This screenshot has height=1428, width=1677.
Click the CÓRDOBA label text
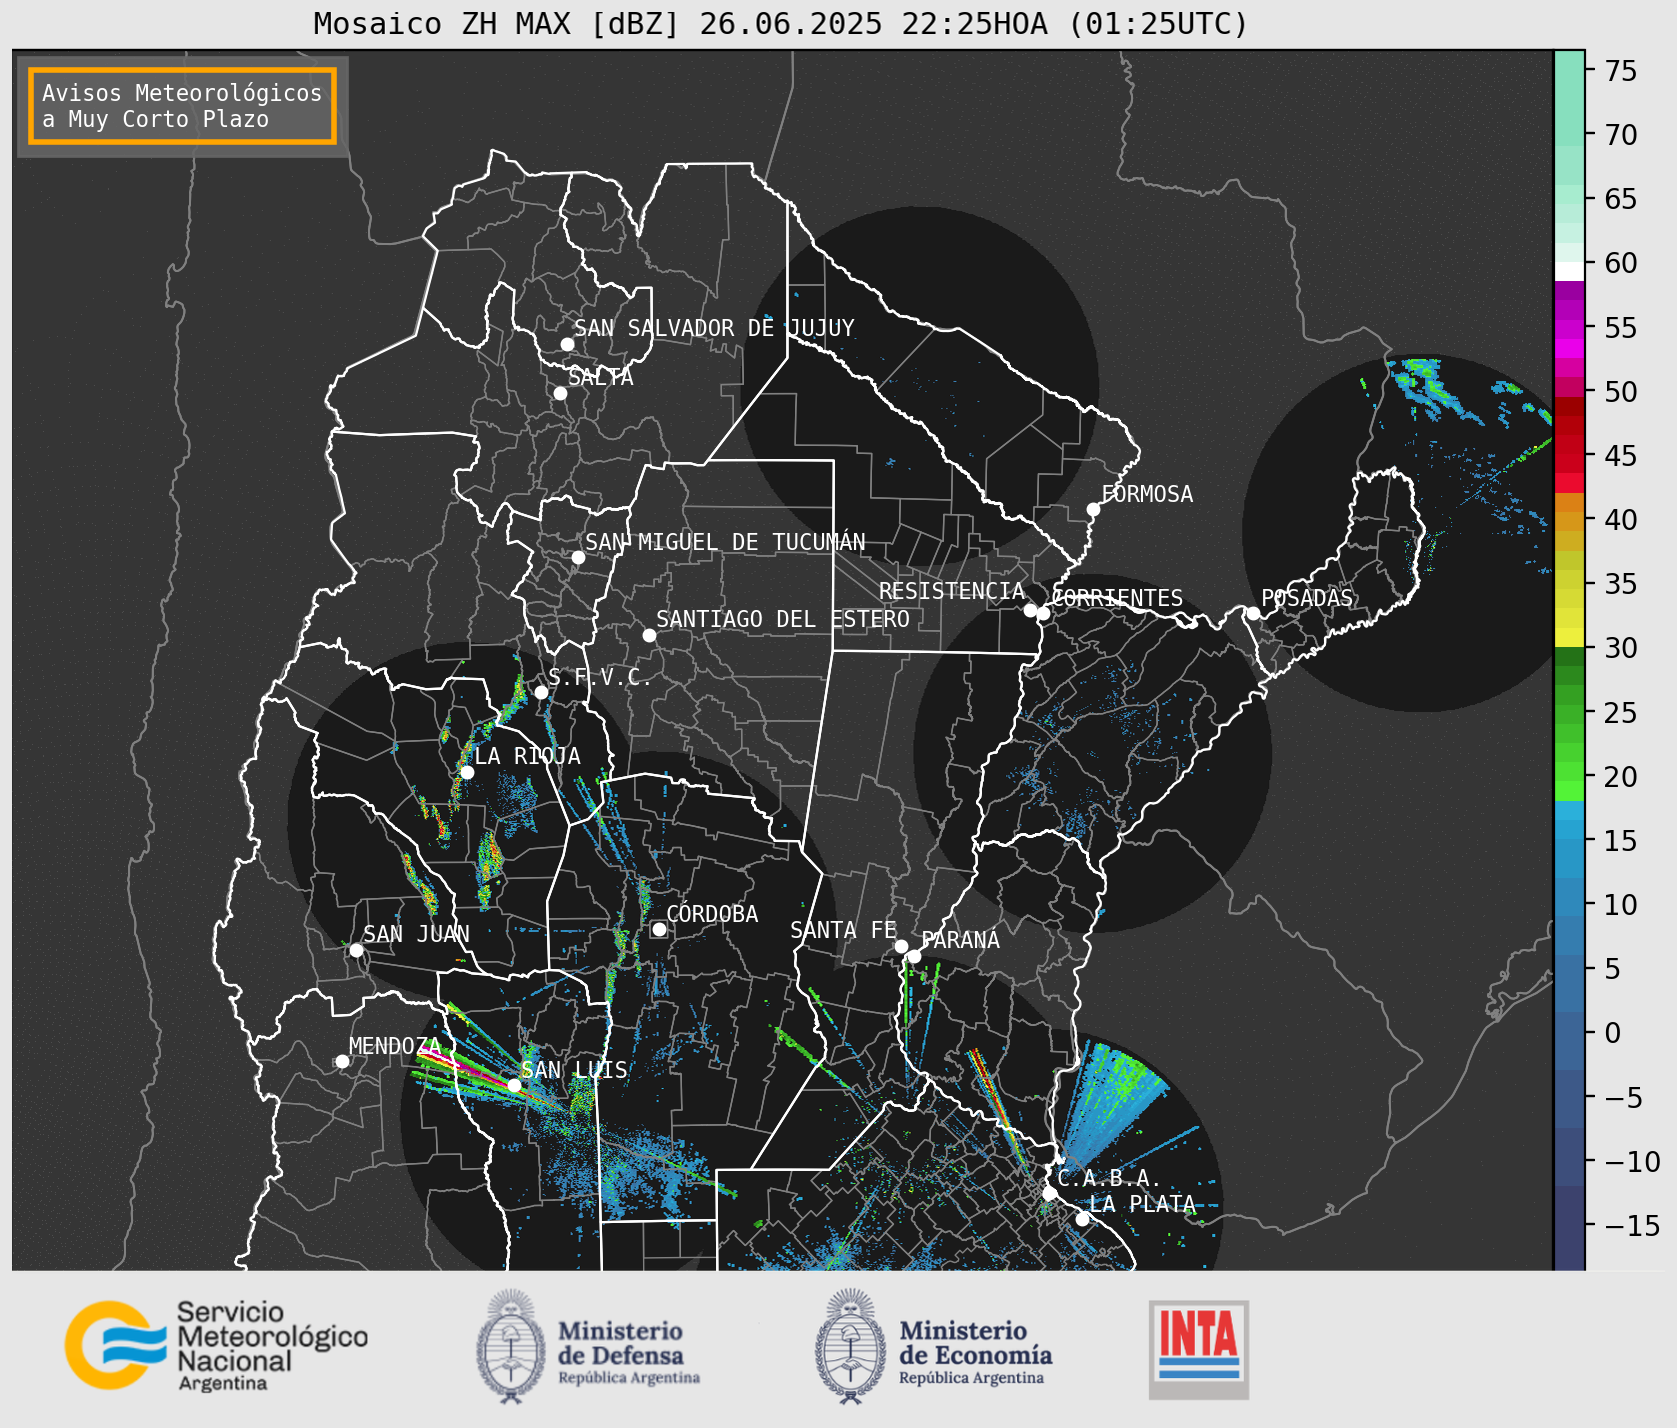(x=712, y=914)
